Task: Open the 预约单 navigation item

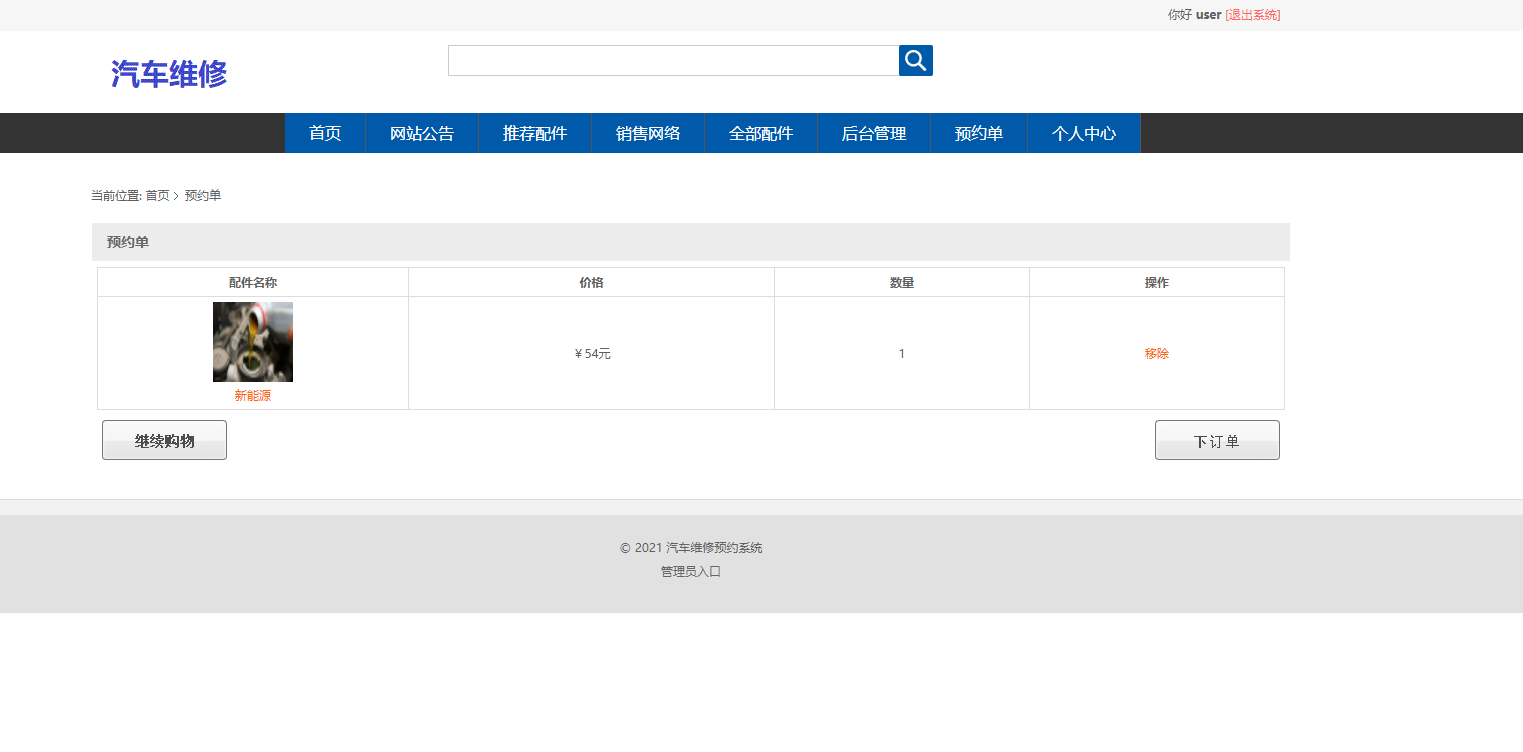Action: pyautogui.click(x=979, y=133)
